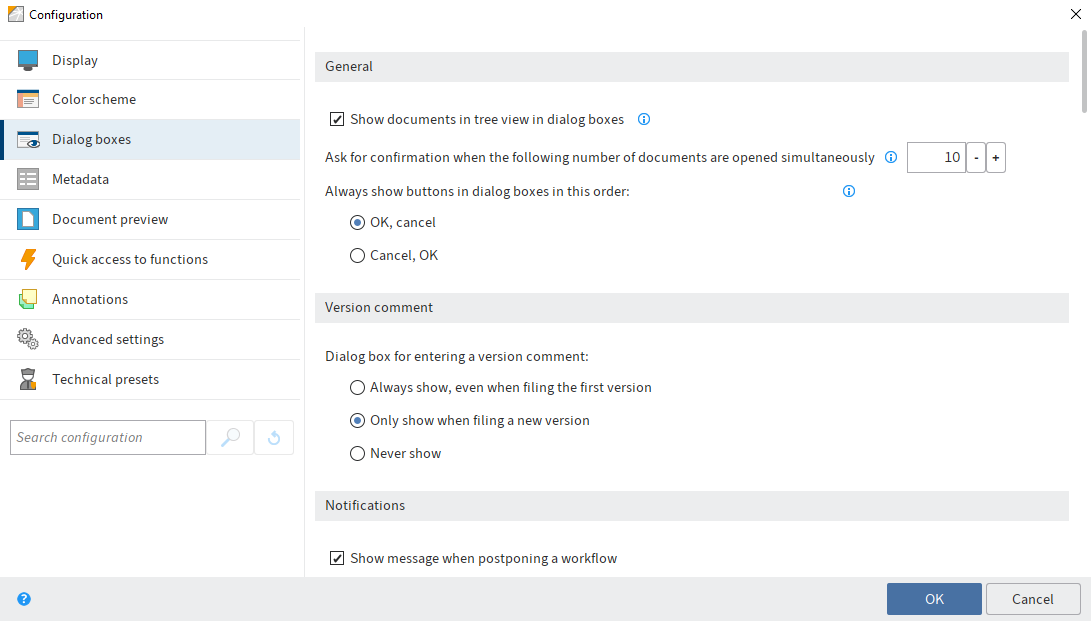Confirm settings with the OK button
1091x621 pixels.
click(933, 599)
